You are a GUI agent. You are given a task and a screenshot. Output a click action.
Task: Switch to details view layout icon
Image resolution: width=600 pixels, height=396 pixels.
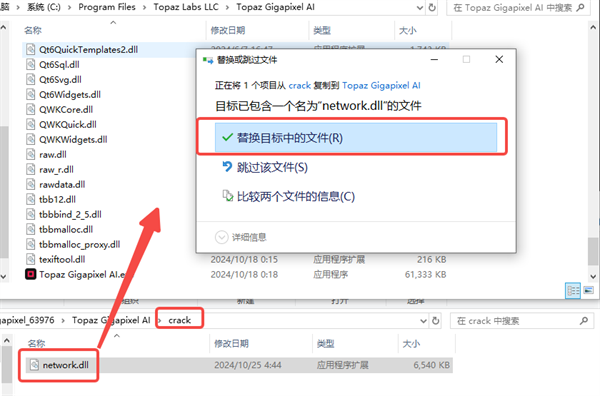point(573,291)
